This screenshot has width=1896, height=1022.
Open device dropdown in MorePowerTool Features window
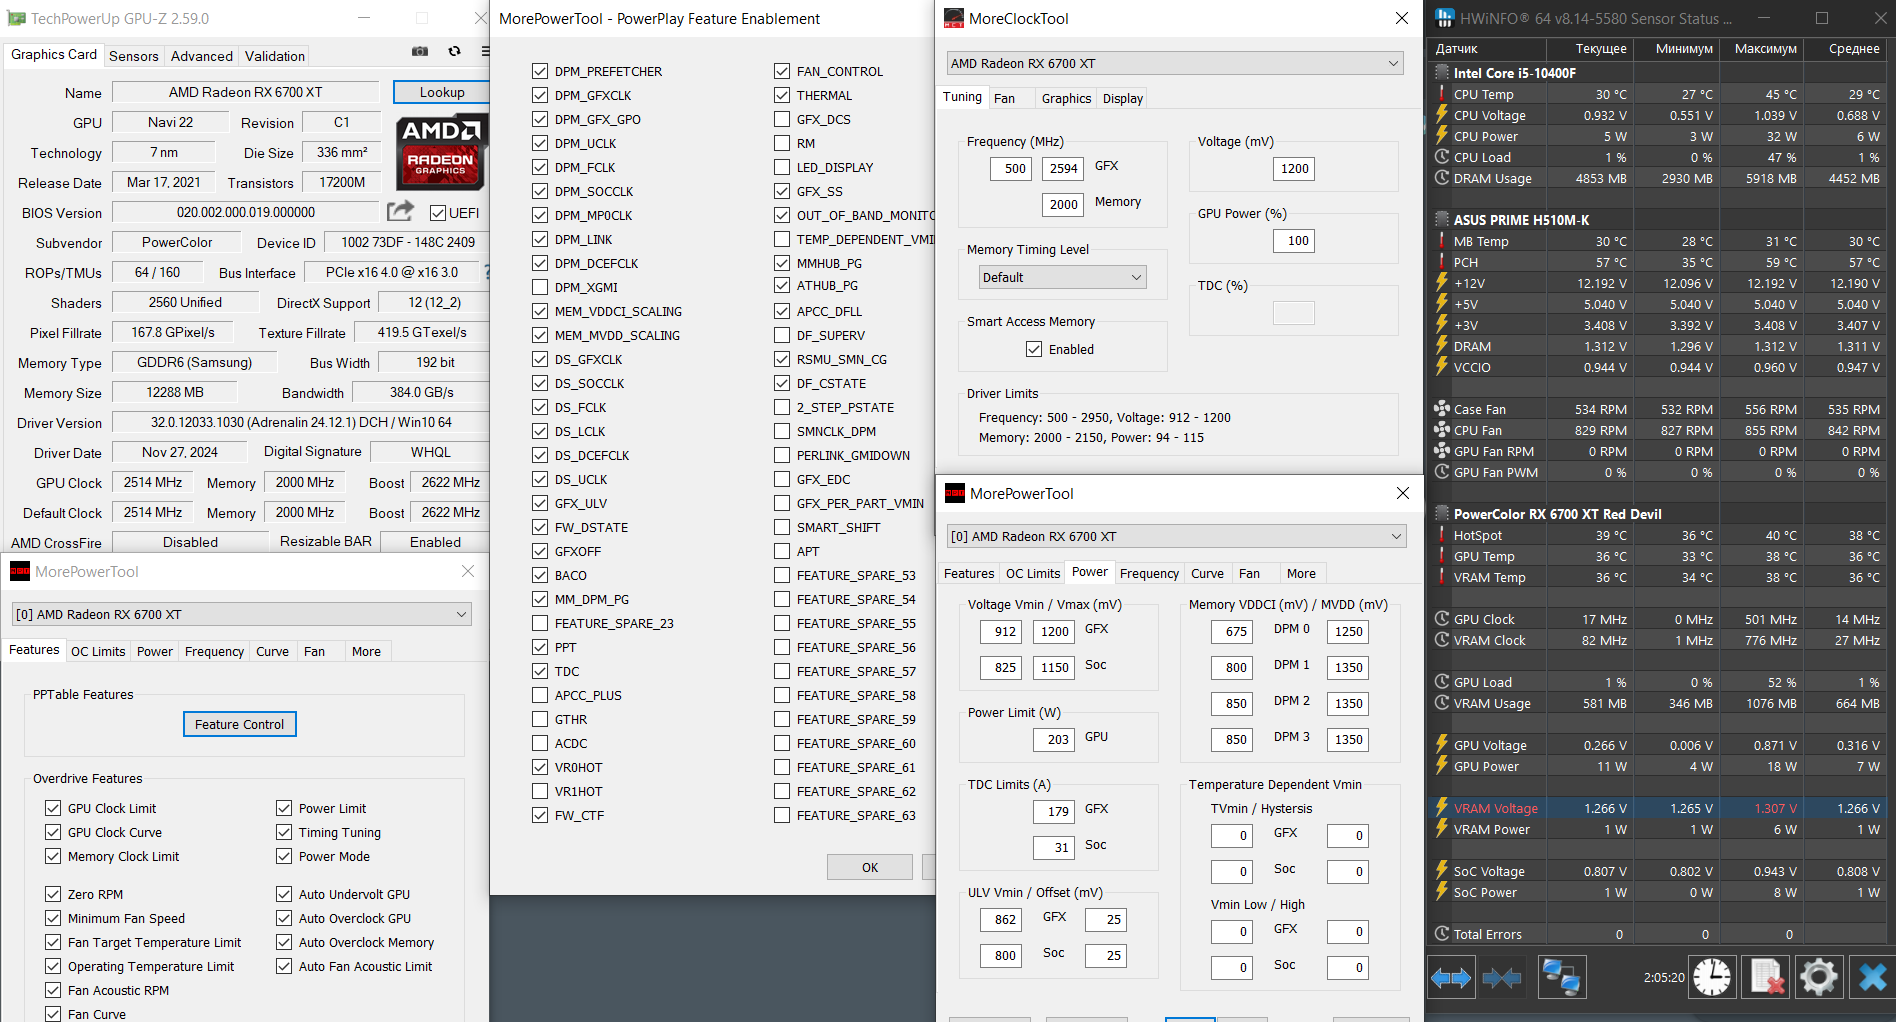[x=241, y=614]
